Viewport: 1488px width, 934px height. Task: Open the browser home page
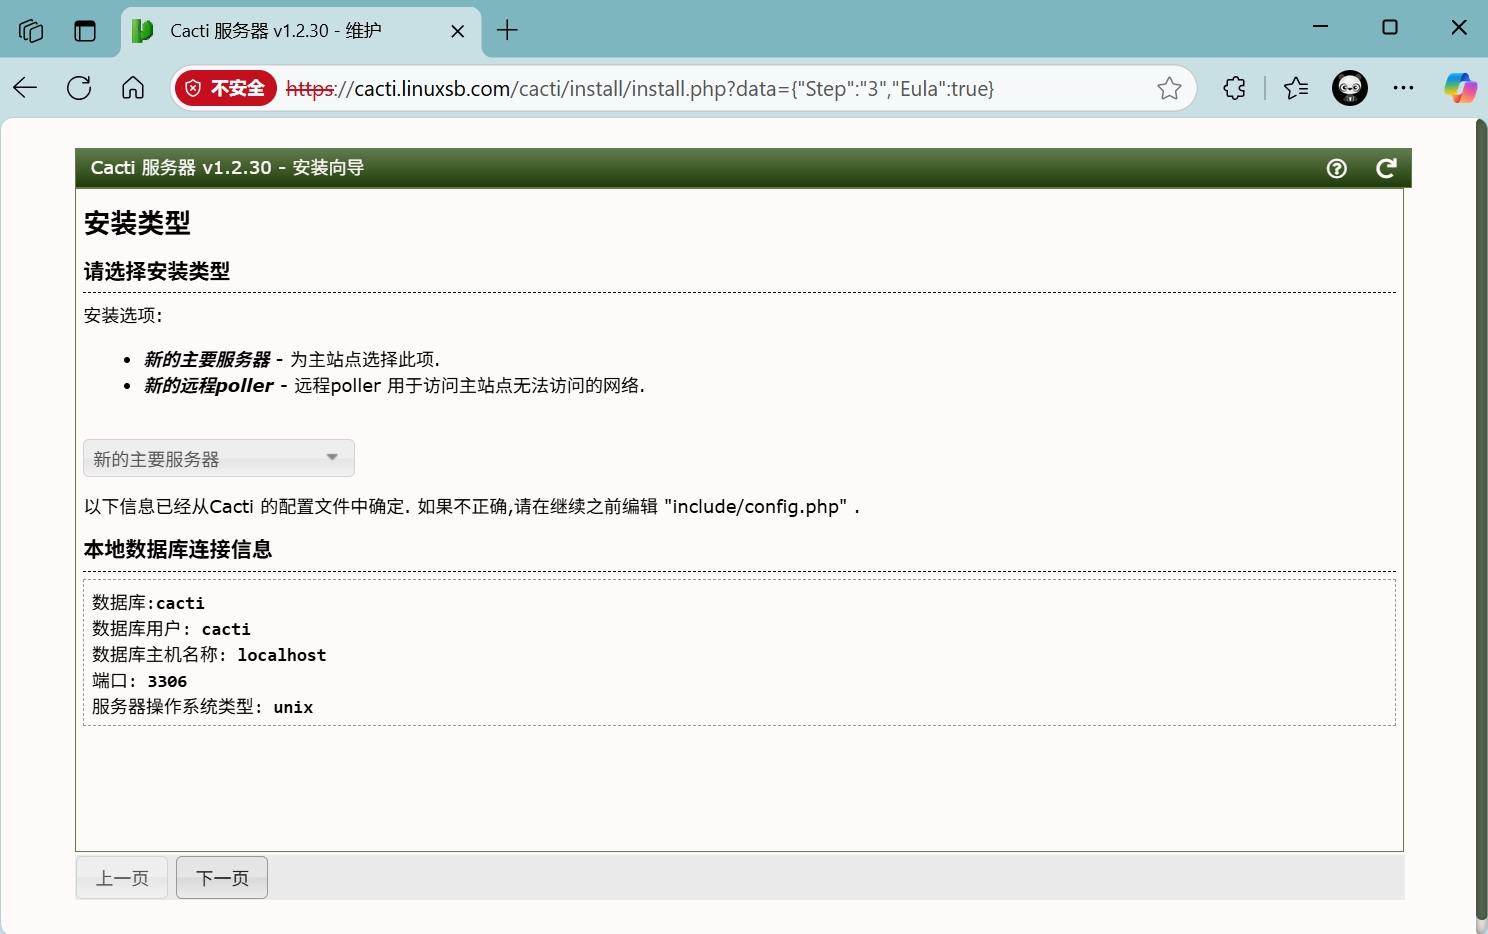pyautogui.click(x=133, y=88)
